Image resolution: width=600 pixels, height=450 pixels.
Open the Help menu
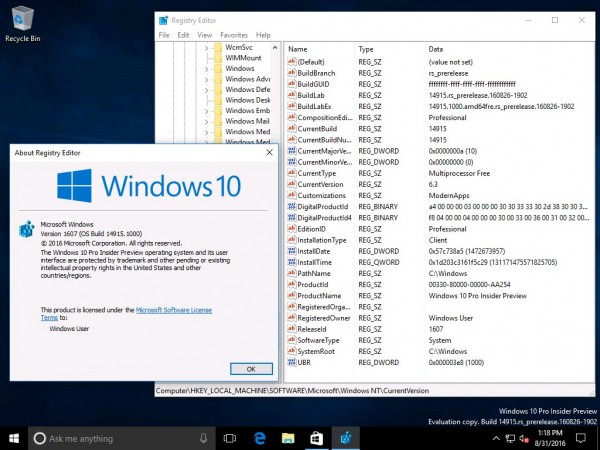point(263,35)
